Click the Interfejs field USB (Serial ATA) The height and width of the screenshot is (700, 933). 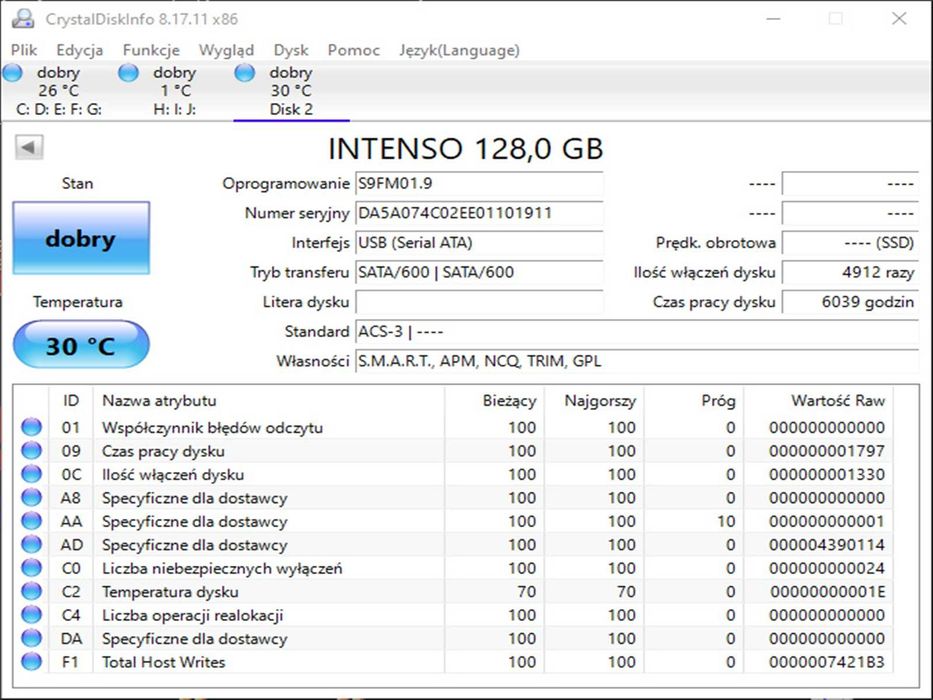click(x=479, y=243)
